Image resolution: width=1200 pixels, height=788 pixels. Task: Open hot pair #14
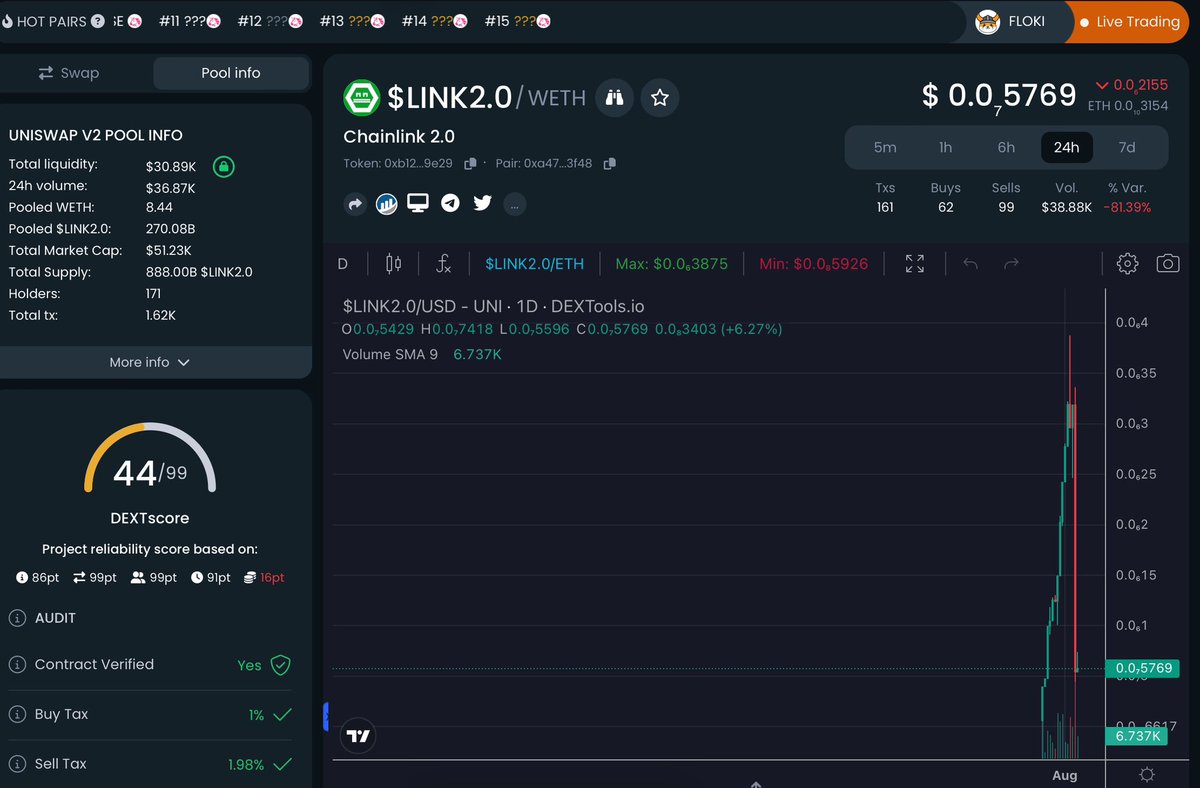coord(434,21)
